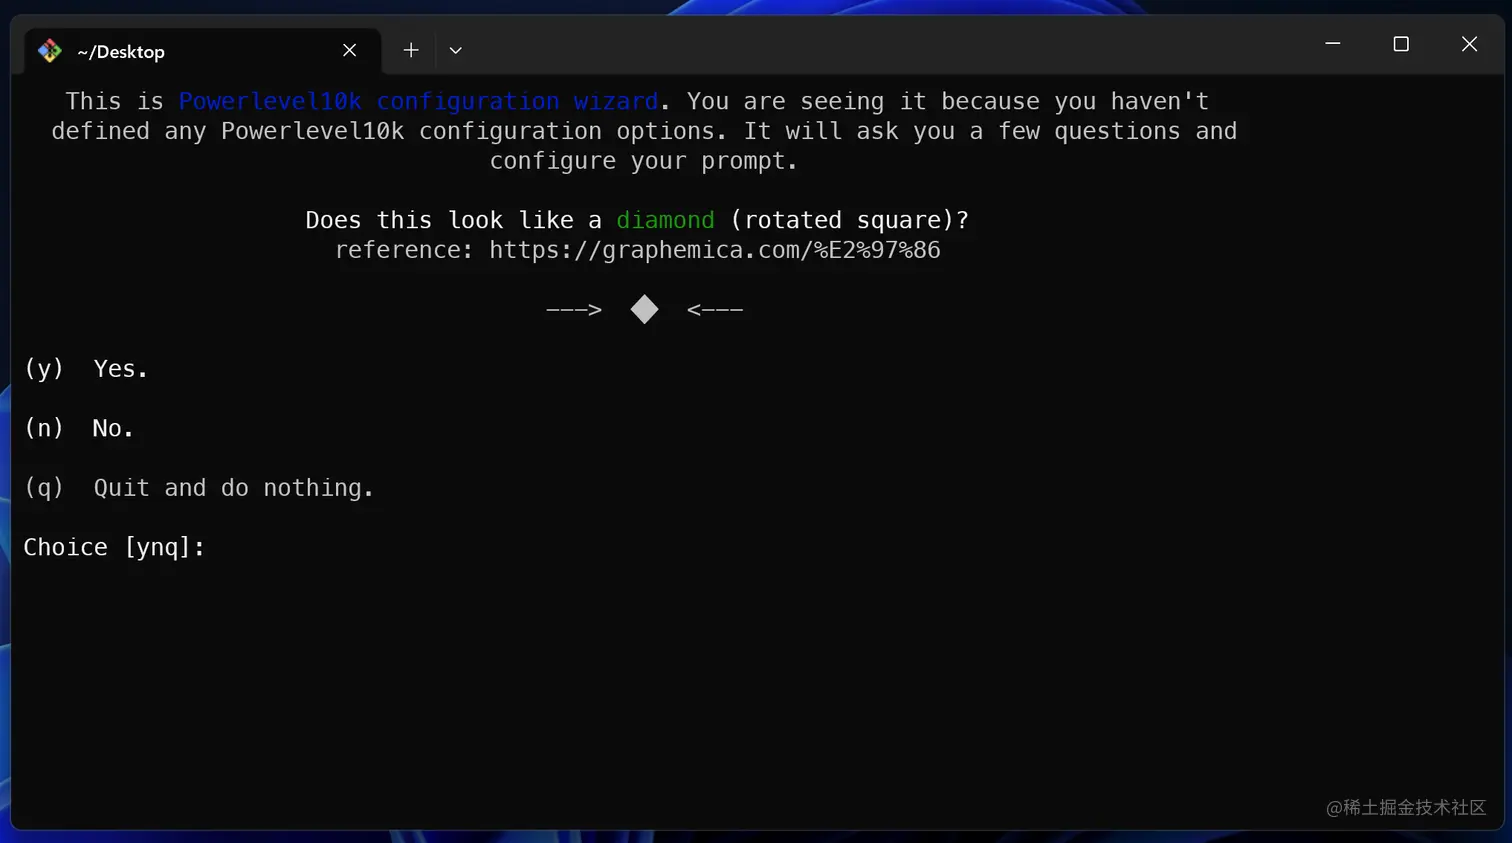Click the Powerlevel10k configuration wizard text
Viewport: 1512px width, 843px height.
418,102
